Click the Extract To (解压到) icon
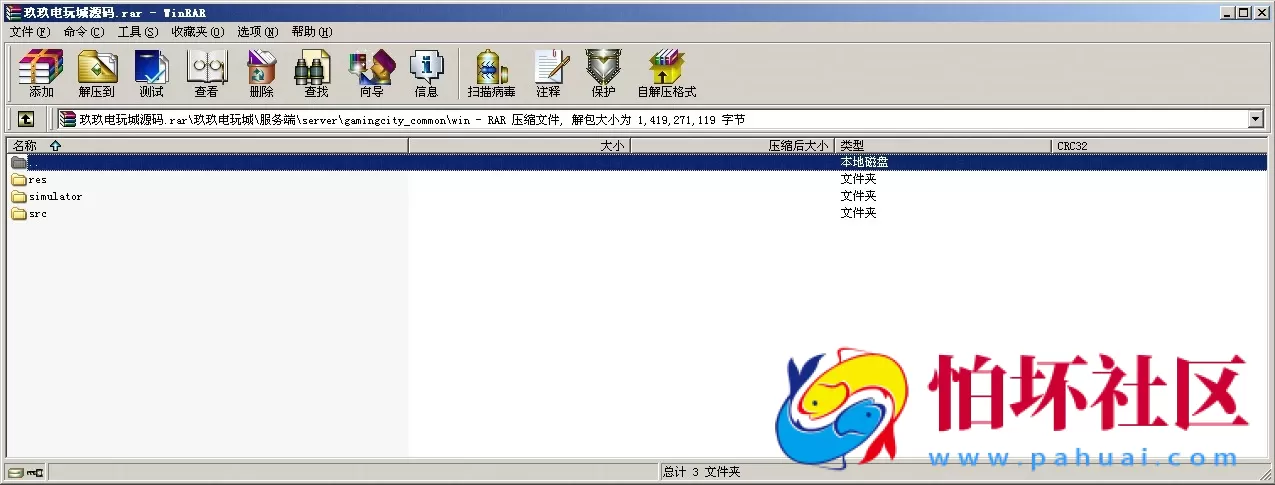 coord(97,73)
